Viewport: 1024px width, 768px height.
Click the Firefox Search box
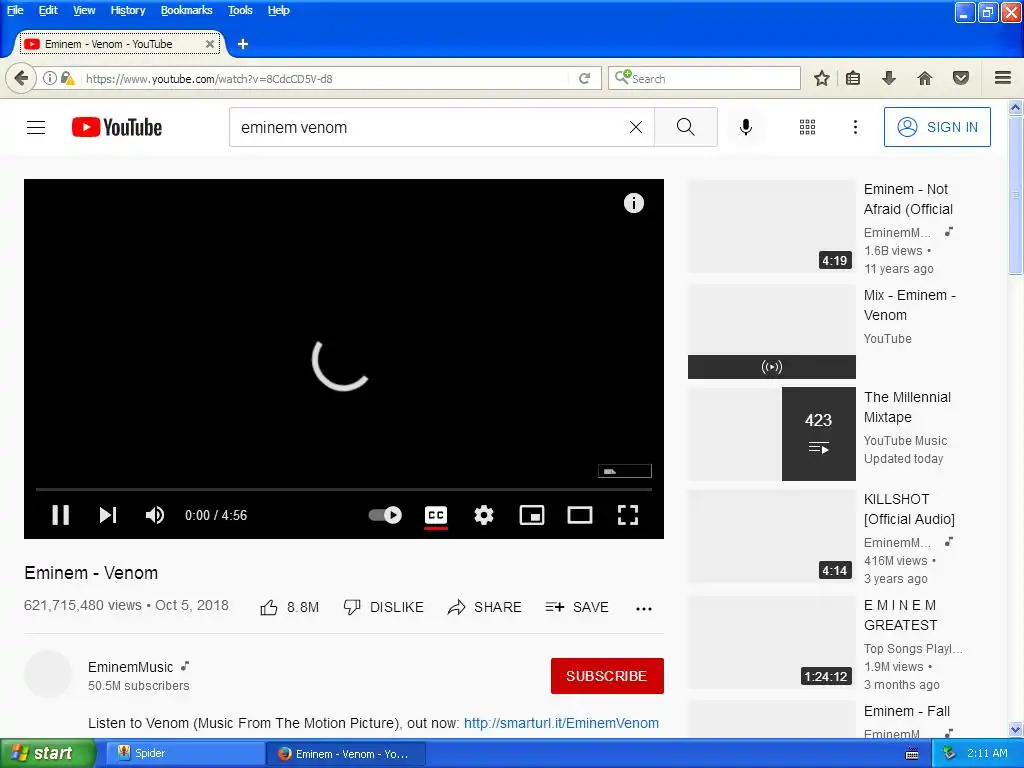(x=704, y=78)
